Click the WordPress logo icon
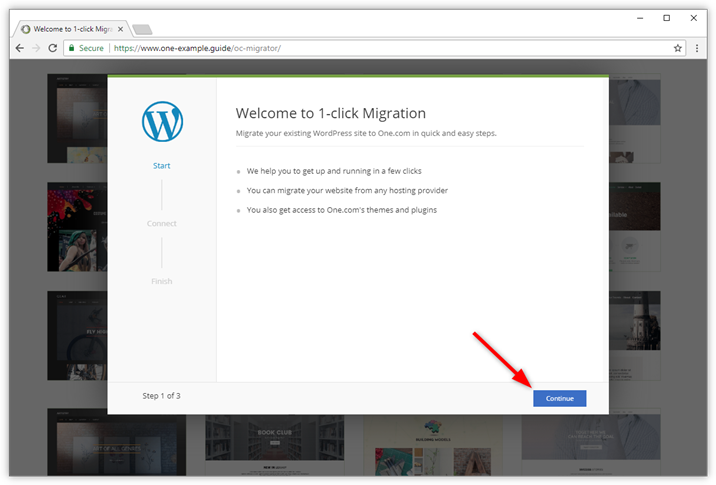The width and height of the screenshot is (716, 485). (x=162, y=121)
